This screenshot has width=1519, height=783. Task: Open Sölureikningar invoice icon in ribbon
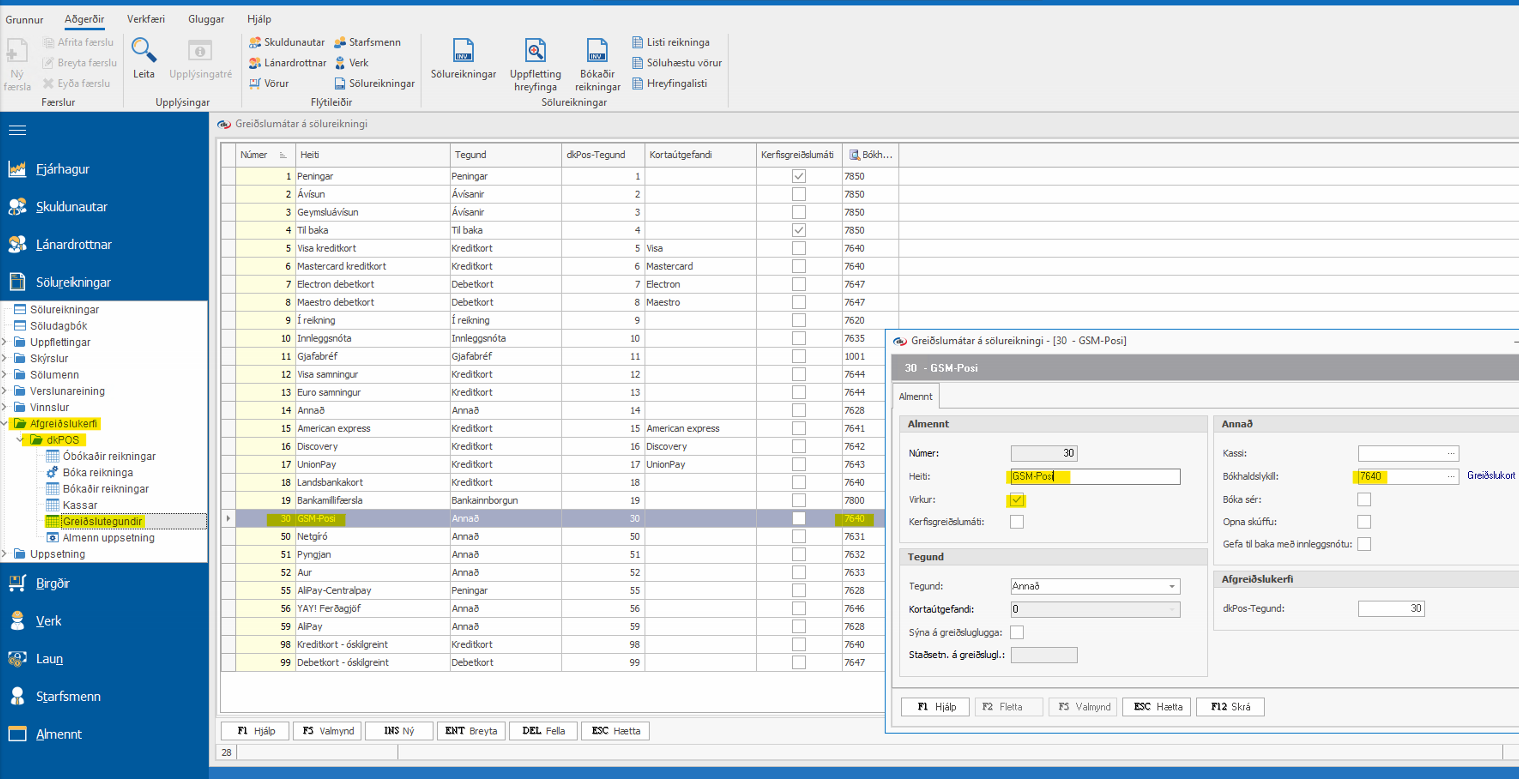[x=463, y=51]
